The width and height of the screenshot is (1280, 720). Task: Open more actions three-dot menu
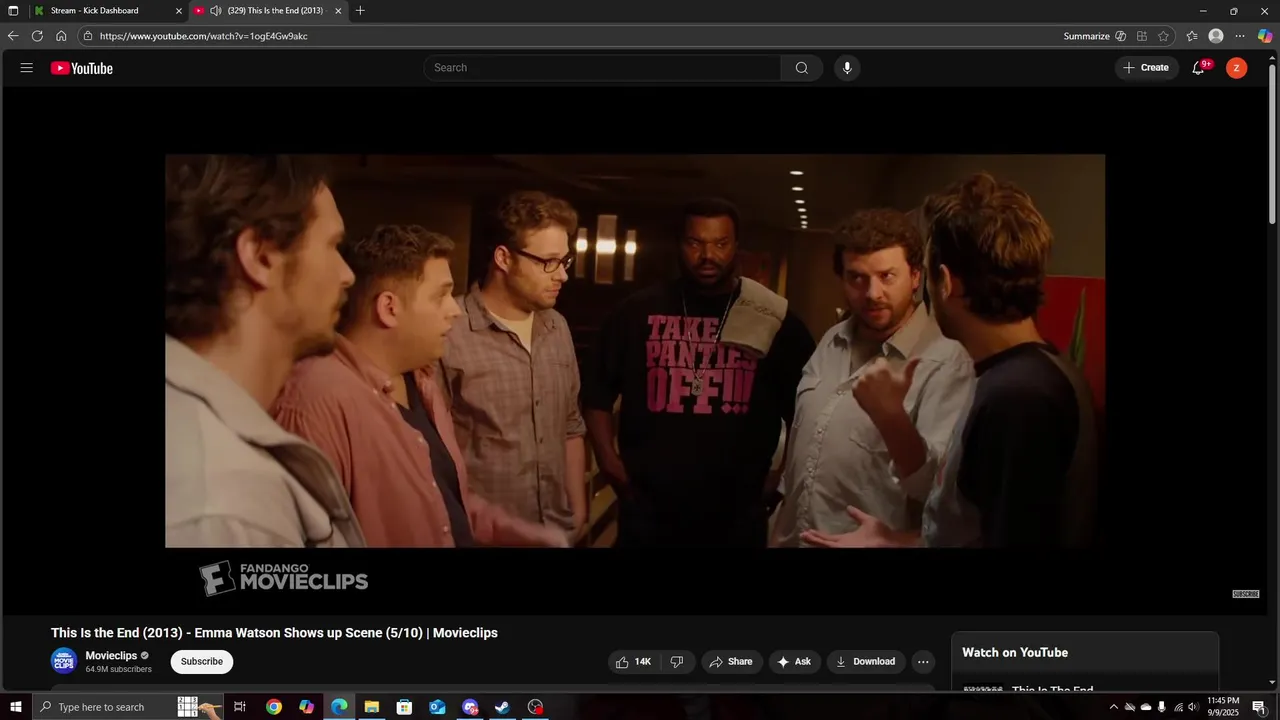pyautogui.click(x=923, y=661)
